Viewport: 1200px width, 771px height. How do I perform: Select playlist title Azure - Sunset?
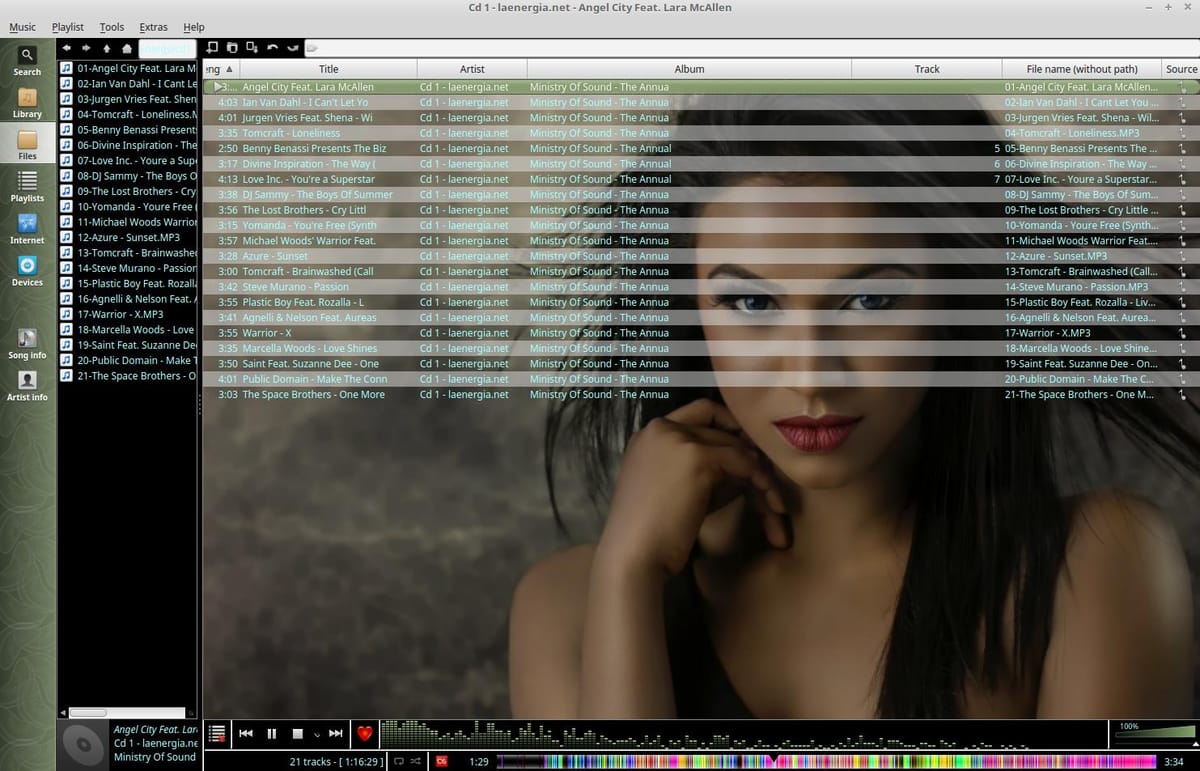pyautogui.click(x=275, y=256)
